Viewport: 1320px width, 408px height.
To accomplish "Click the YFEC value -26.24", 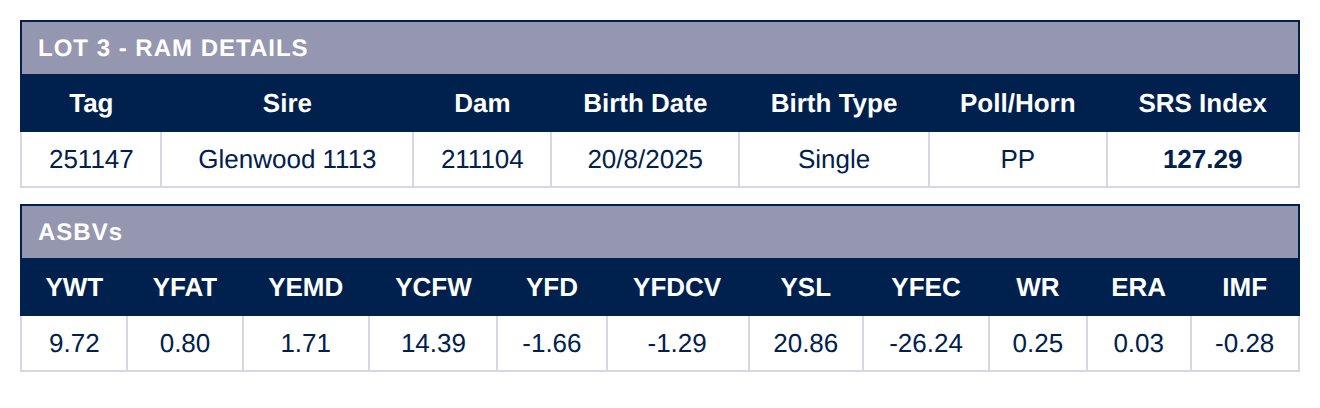I will tap(925, 344).
